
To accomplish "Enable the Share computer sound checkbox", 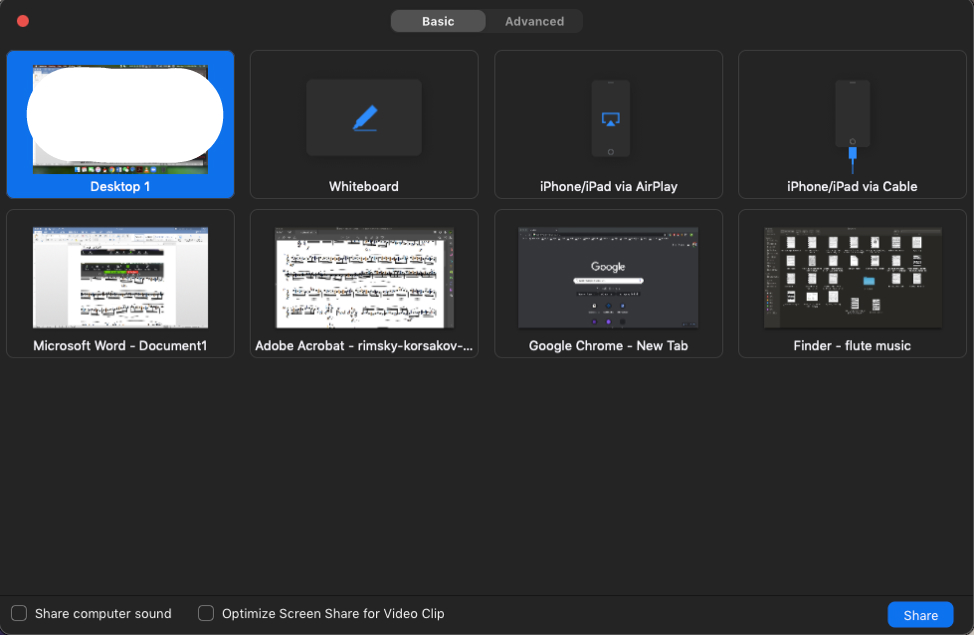I will pyautogui.click(x=19, y=613).
